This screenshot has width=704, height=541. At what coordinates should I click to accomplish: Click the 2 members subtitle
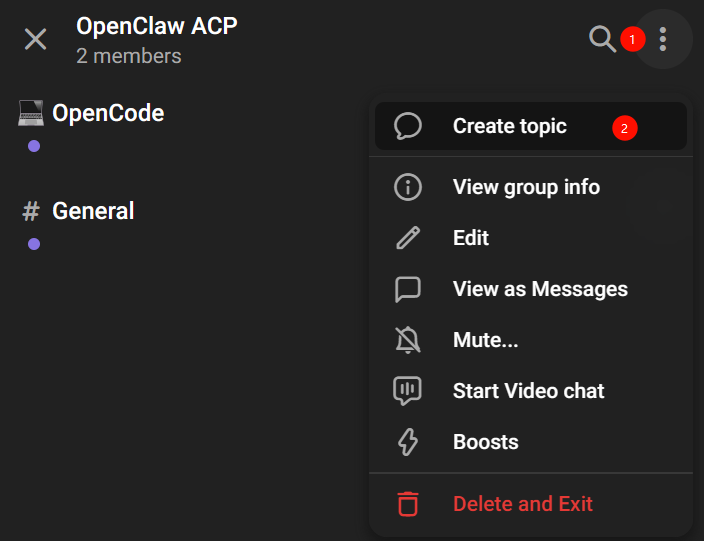coord(129,56)
